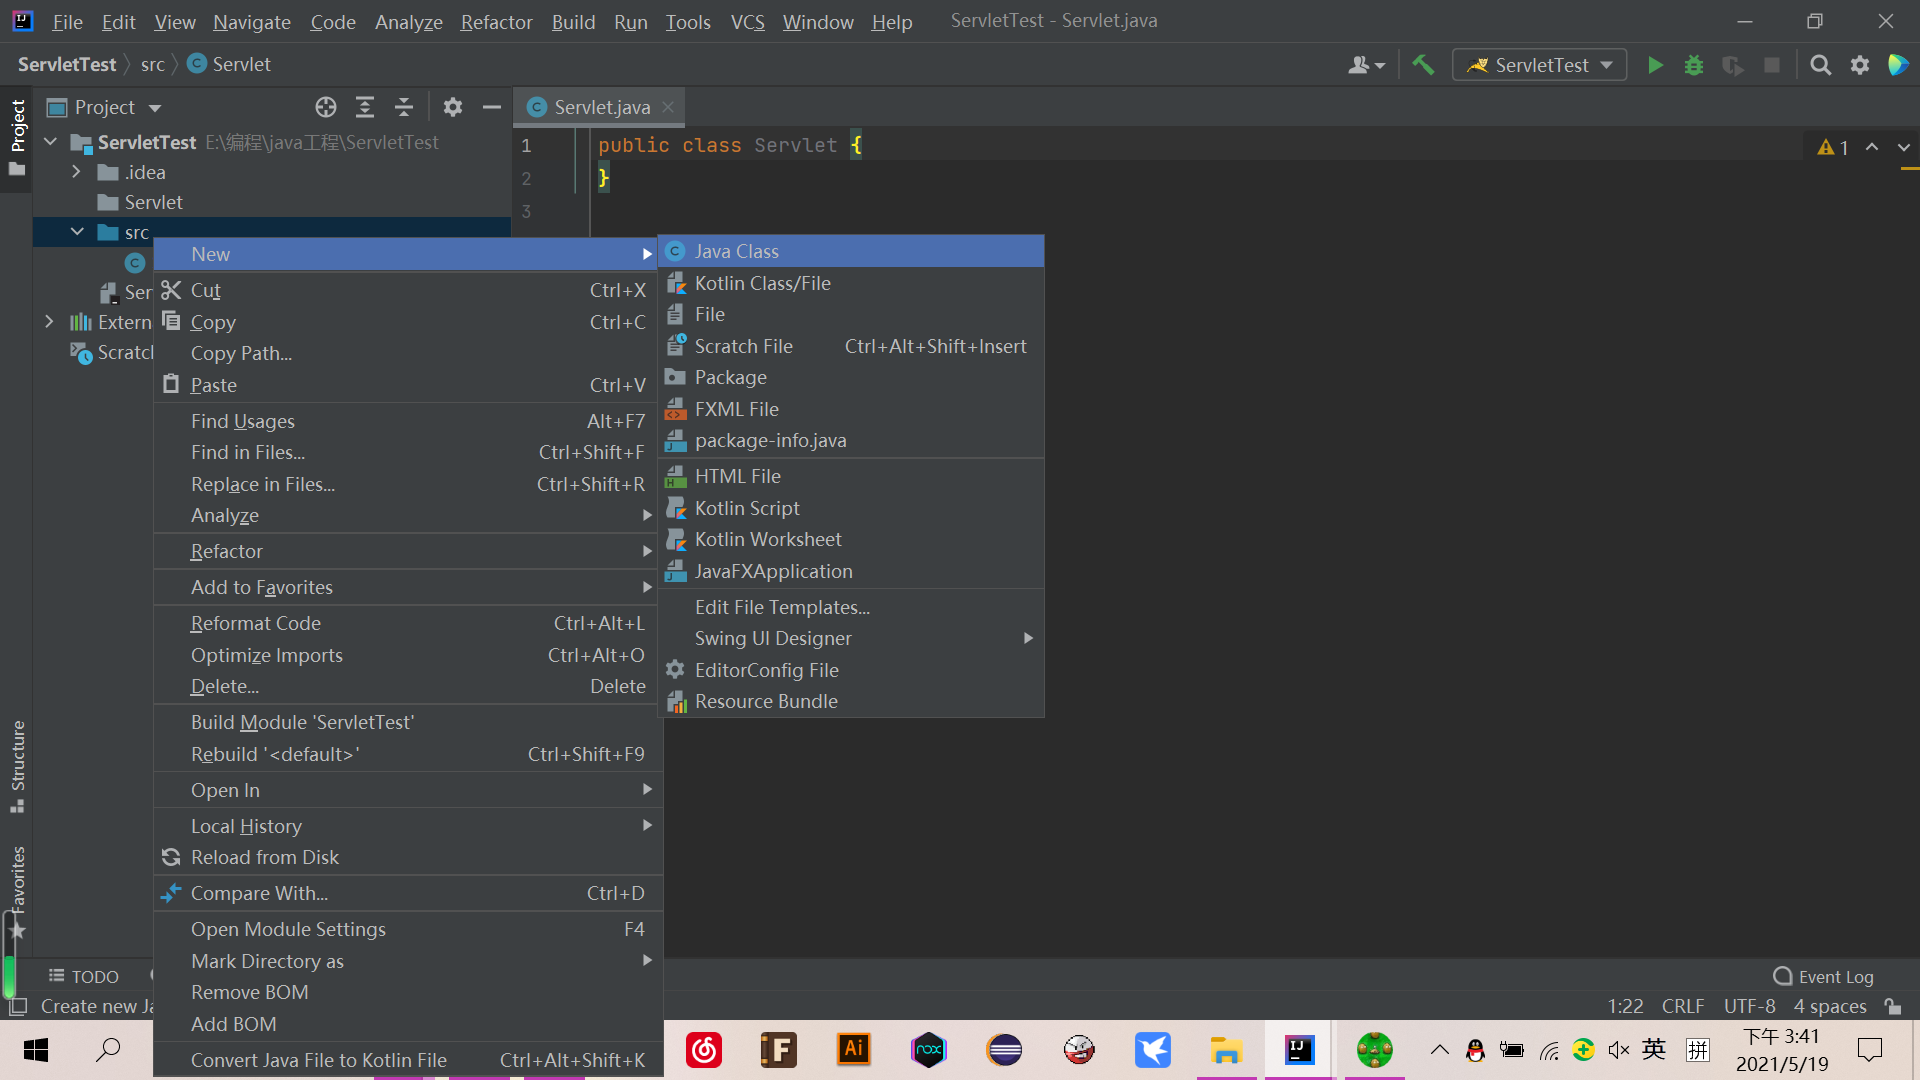Expand the .idea folder

click(x=76, y=172)
